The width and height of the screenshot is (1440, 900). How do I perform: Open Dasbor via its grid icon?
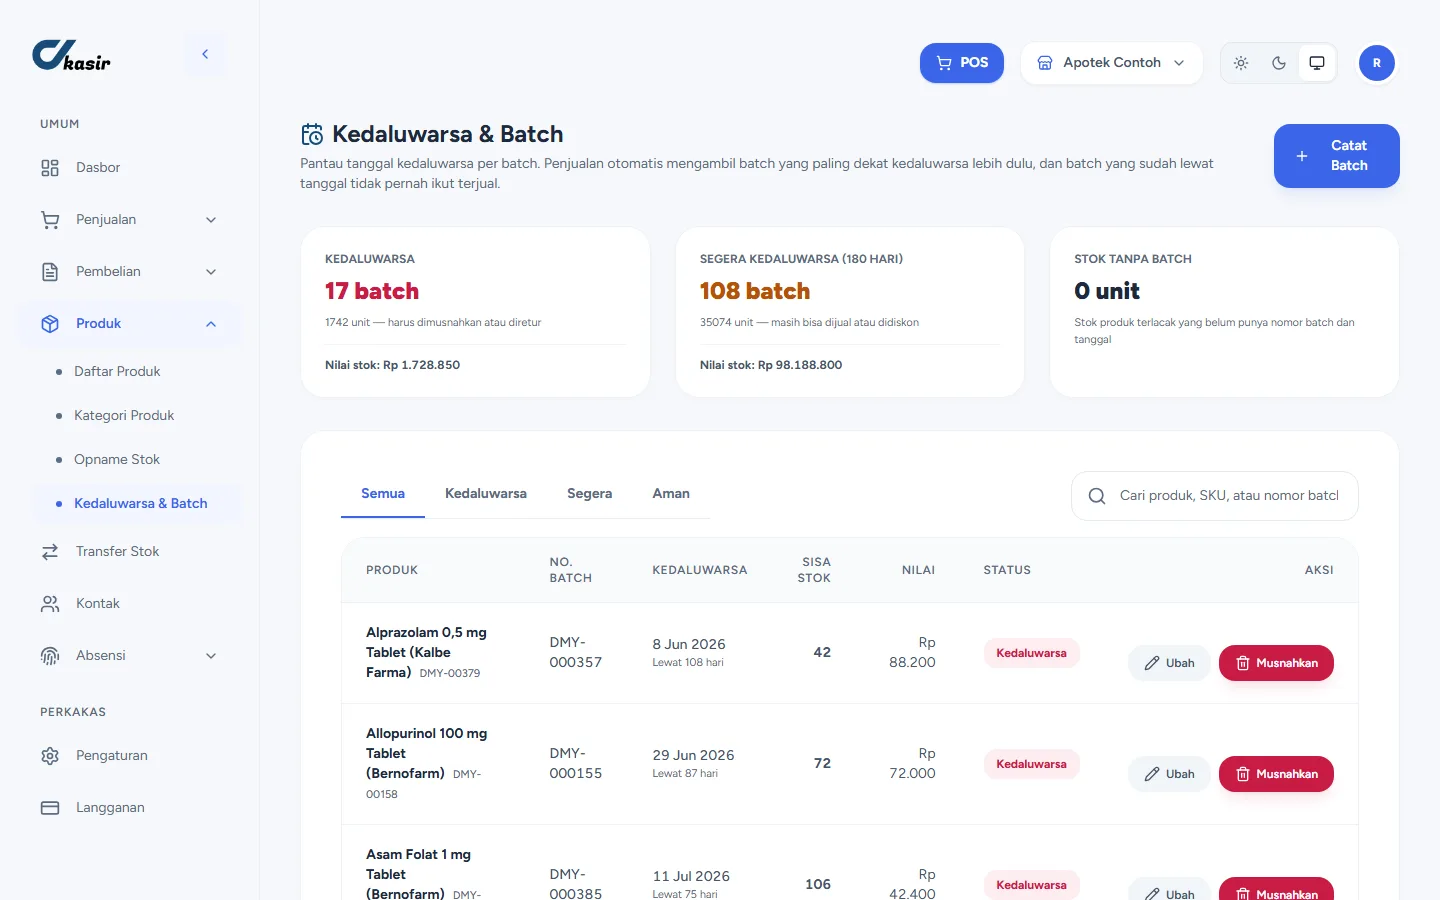click(x=50, y=168)
